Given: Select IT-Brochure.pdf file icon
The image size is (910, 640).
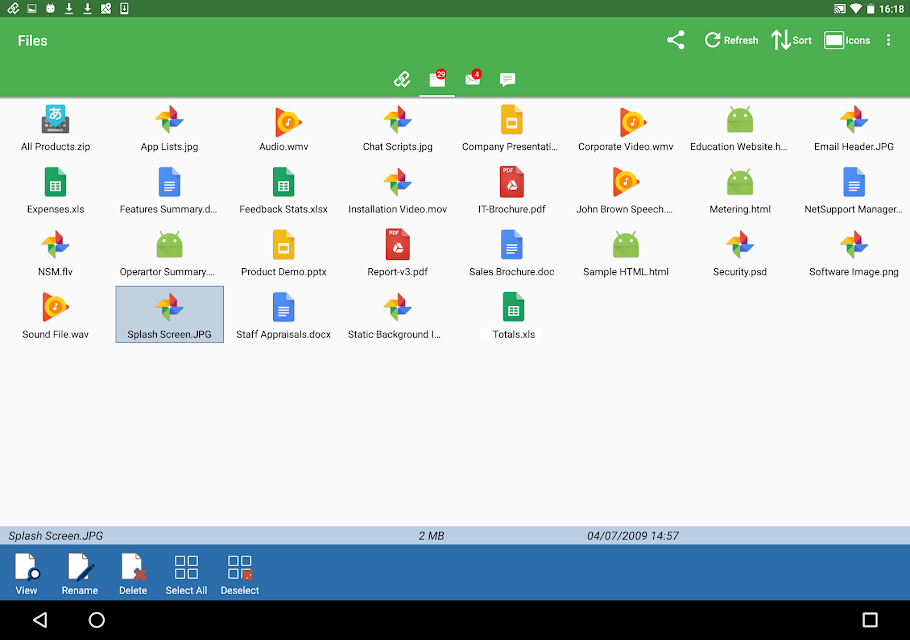Looking at the screenshot, I should (x=511, y=182).
